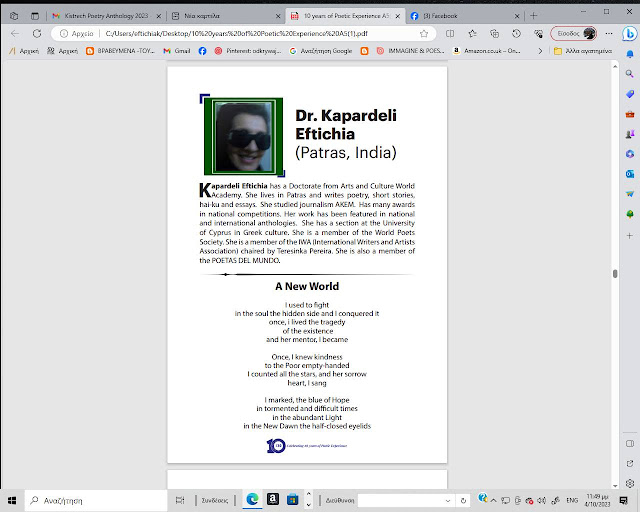The image size is (640, 512).
Task: Go back using the back arrow
Action: [15, 33]
